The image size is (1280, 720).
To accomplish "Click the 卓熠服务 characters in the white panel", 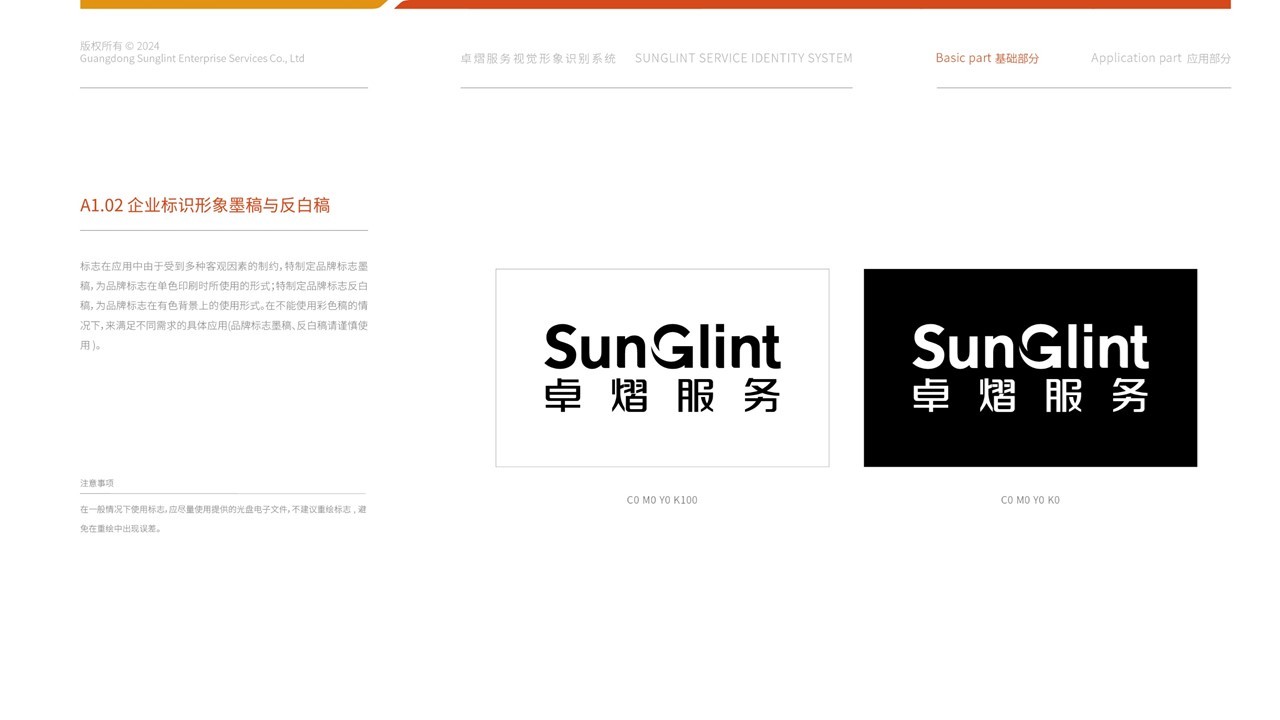I will click(x=661, y=397).
